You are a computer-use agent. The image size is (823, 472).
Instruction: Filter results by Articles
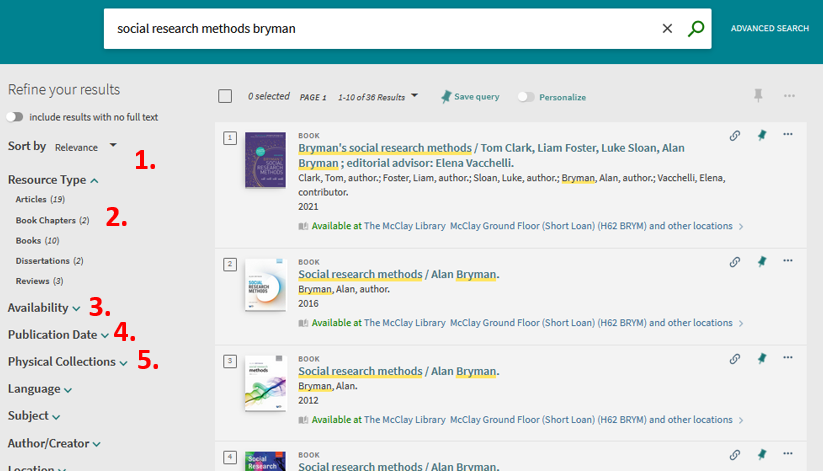31,200
